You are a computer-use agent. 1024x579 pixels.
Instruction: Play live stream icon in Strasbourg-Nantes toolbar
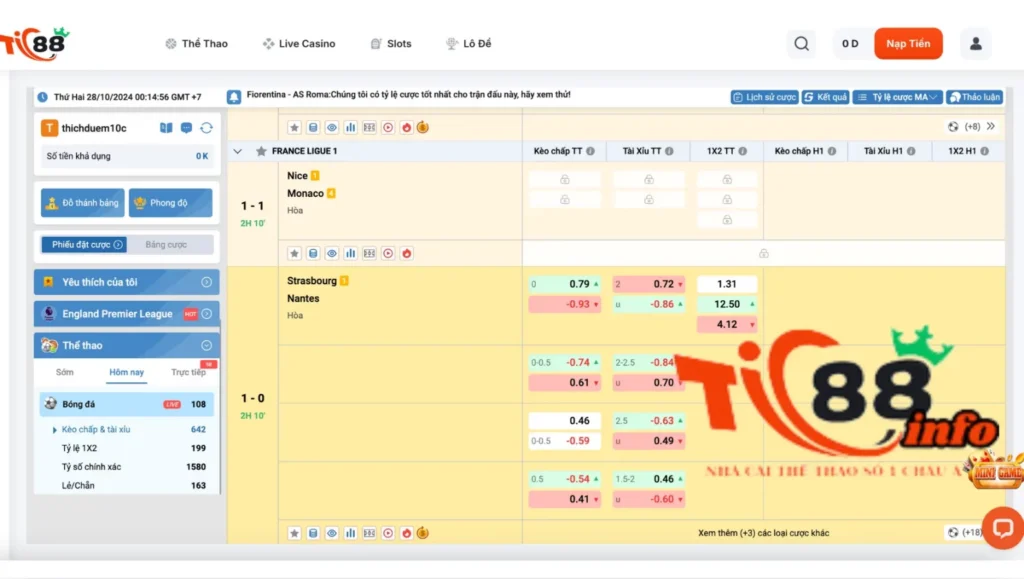[388, 533]
